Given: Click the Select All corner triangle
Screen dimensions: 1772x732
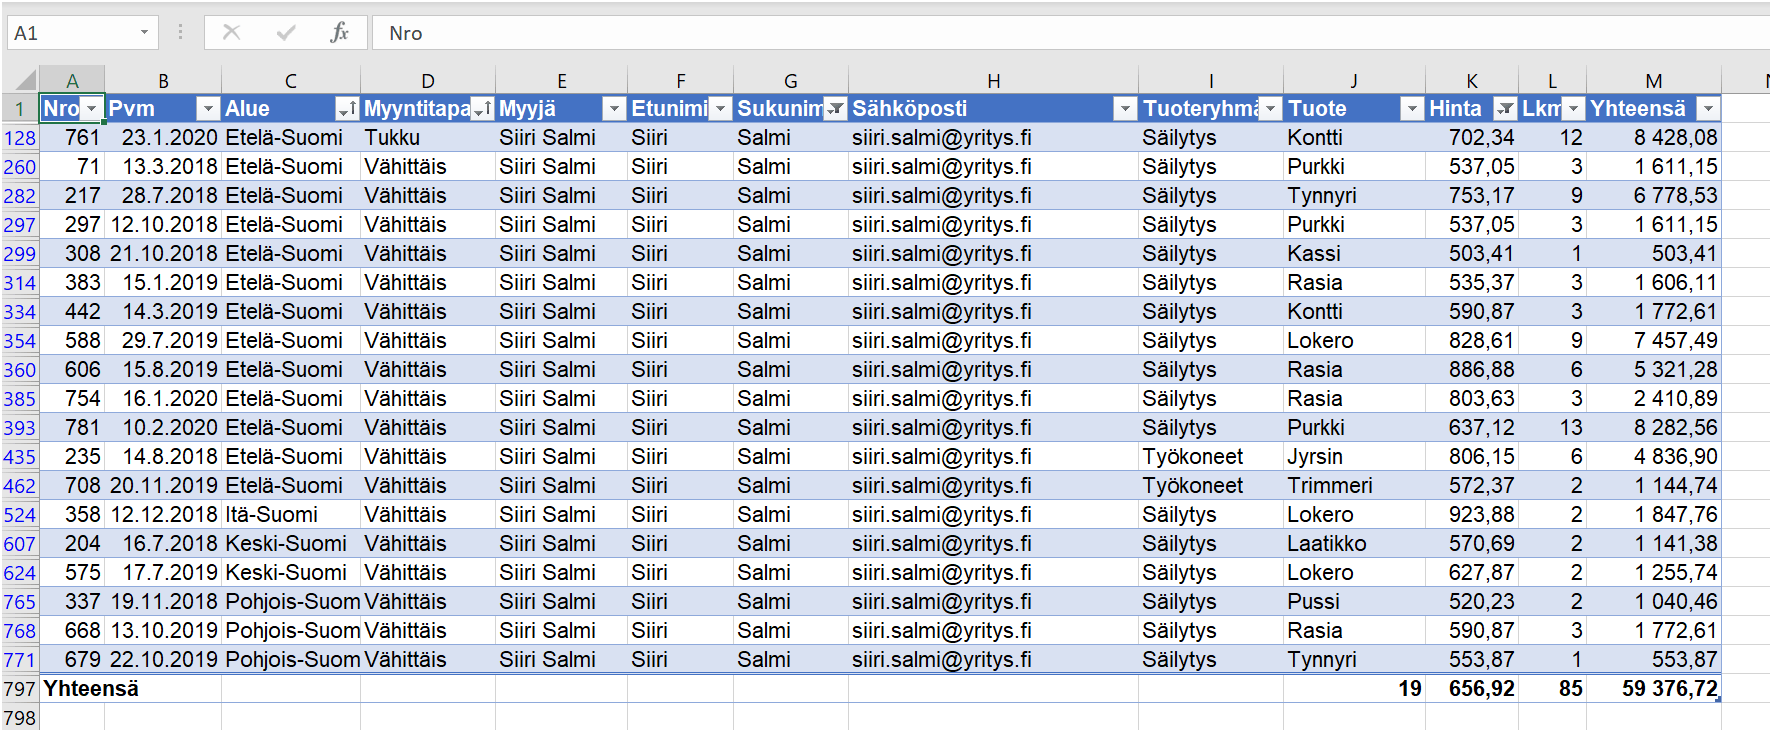Looking at the screenshot, I should pos(25,80).
